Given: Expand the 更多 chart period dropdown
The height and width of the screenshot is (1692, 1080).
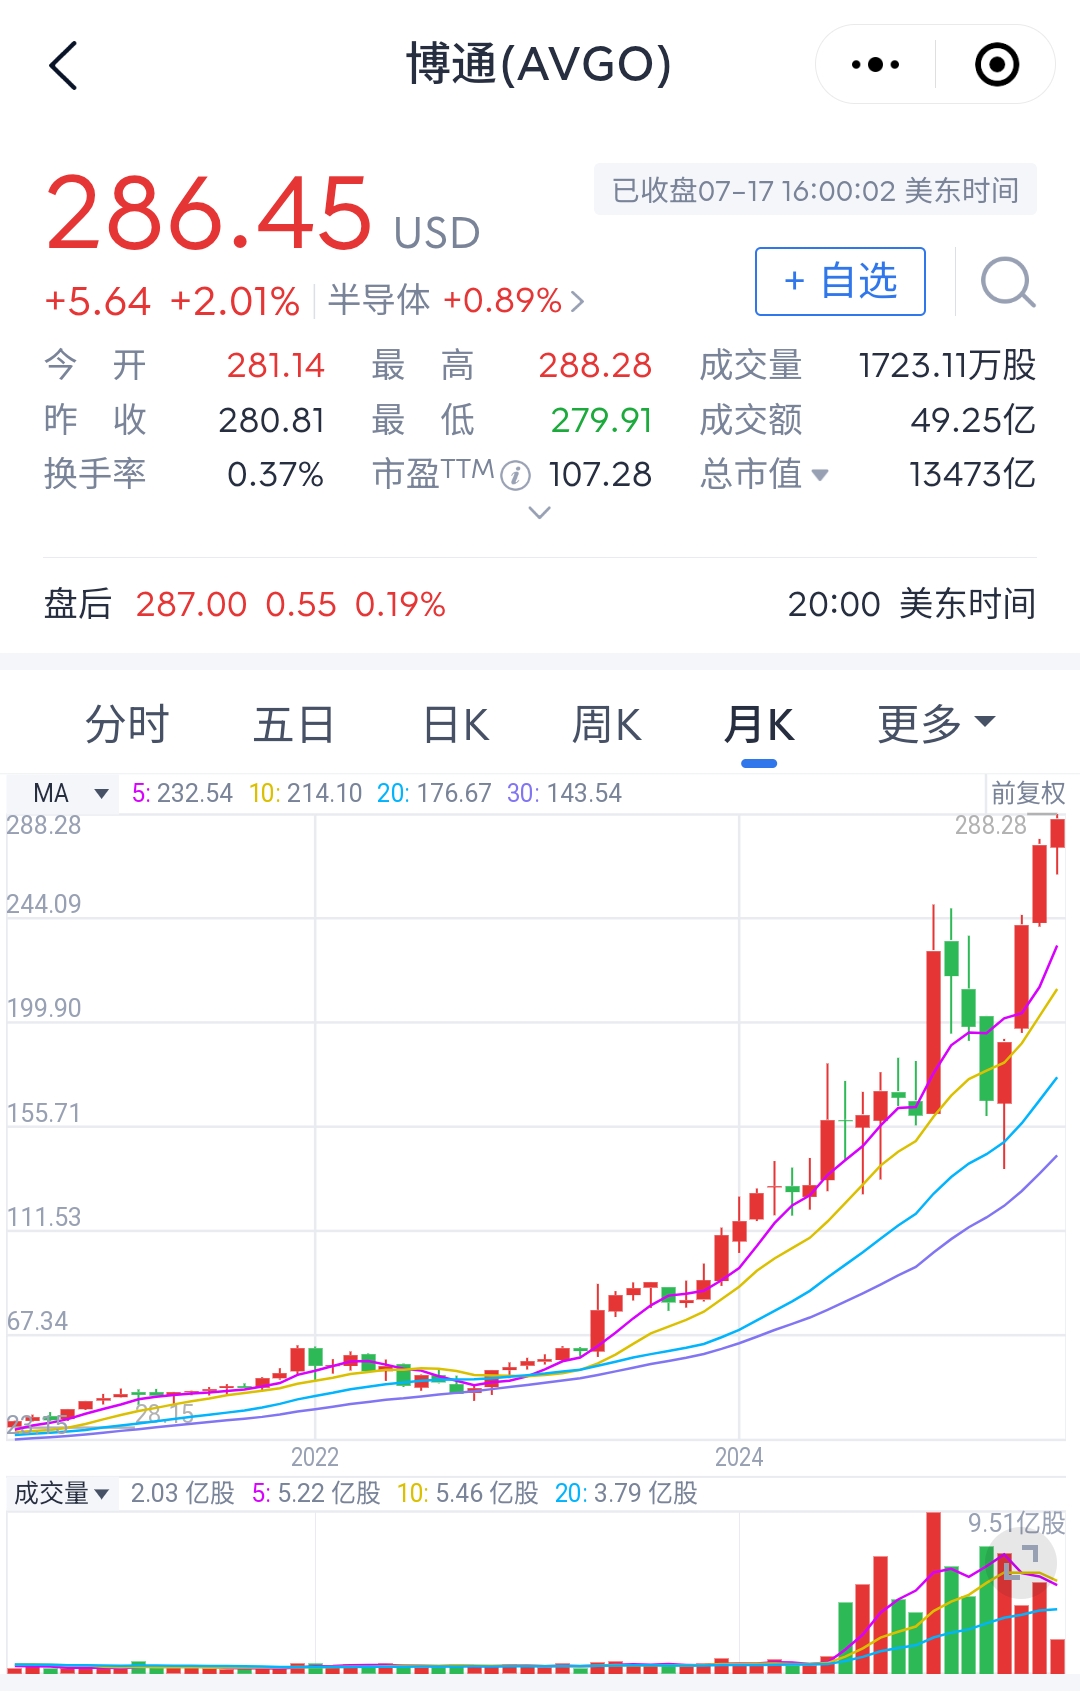Looking at the screenshot, I should pyautogui.click(x=936, y=724).
